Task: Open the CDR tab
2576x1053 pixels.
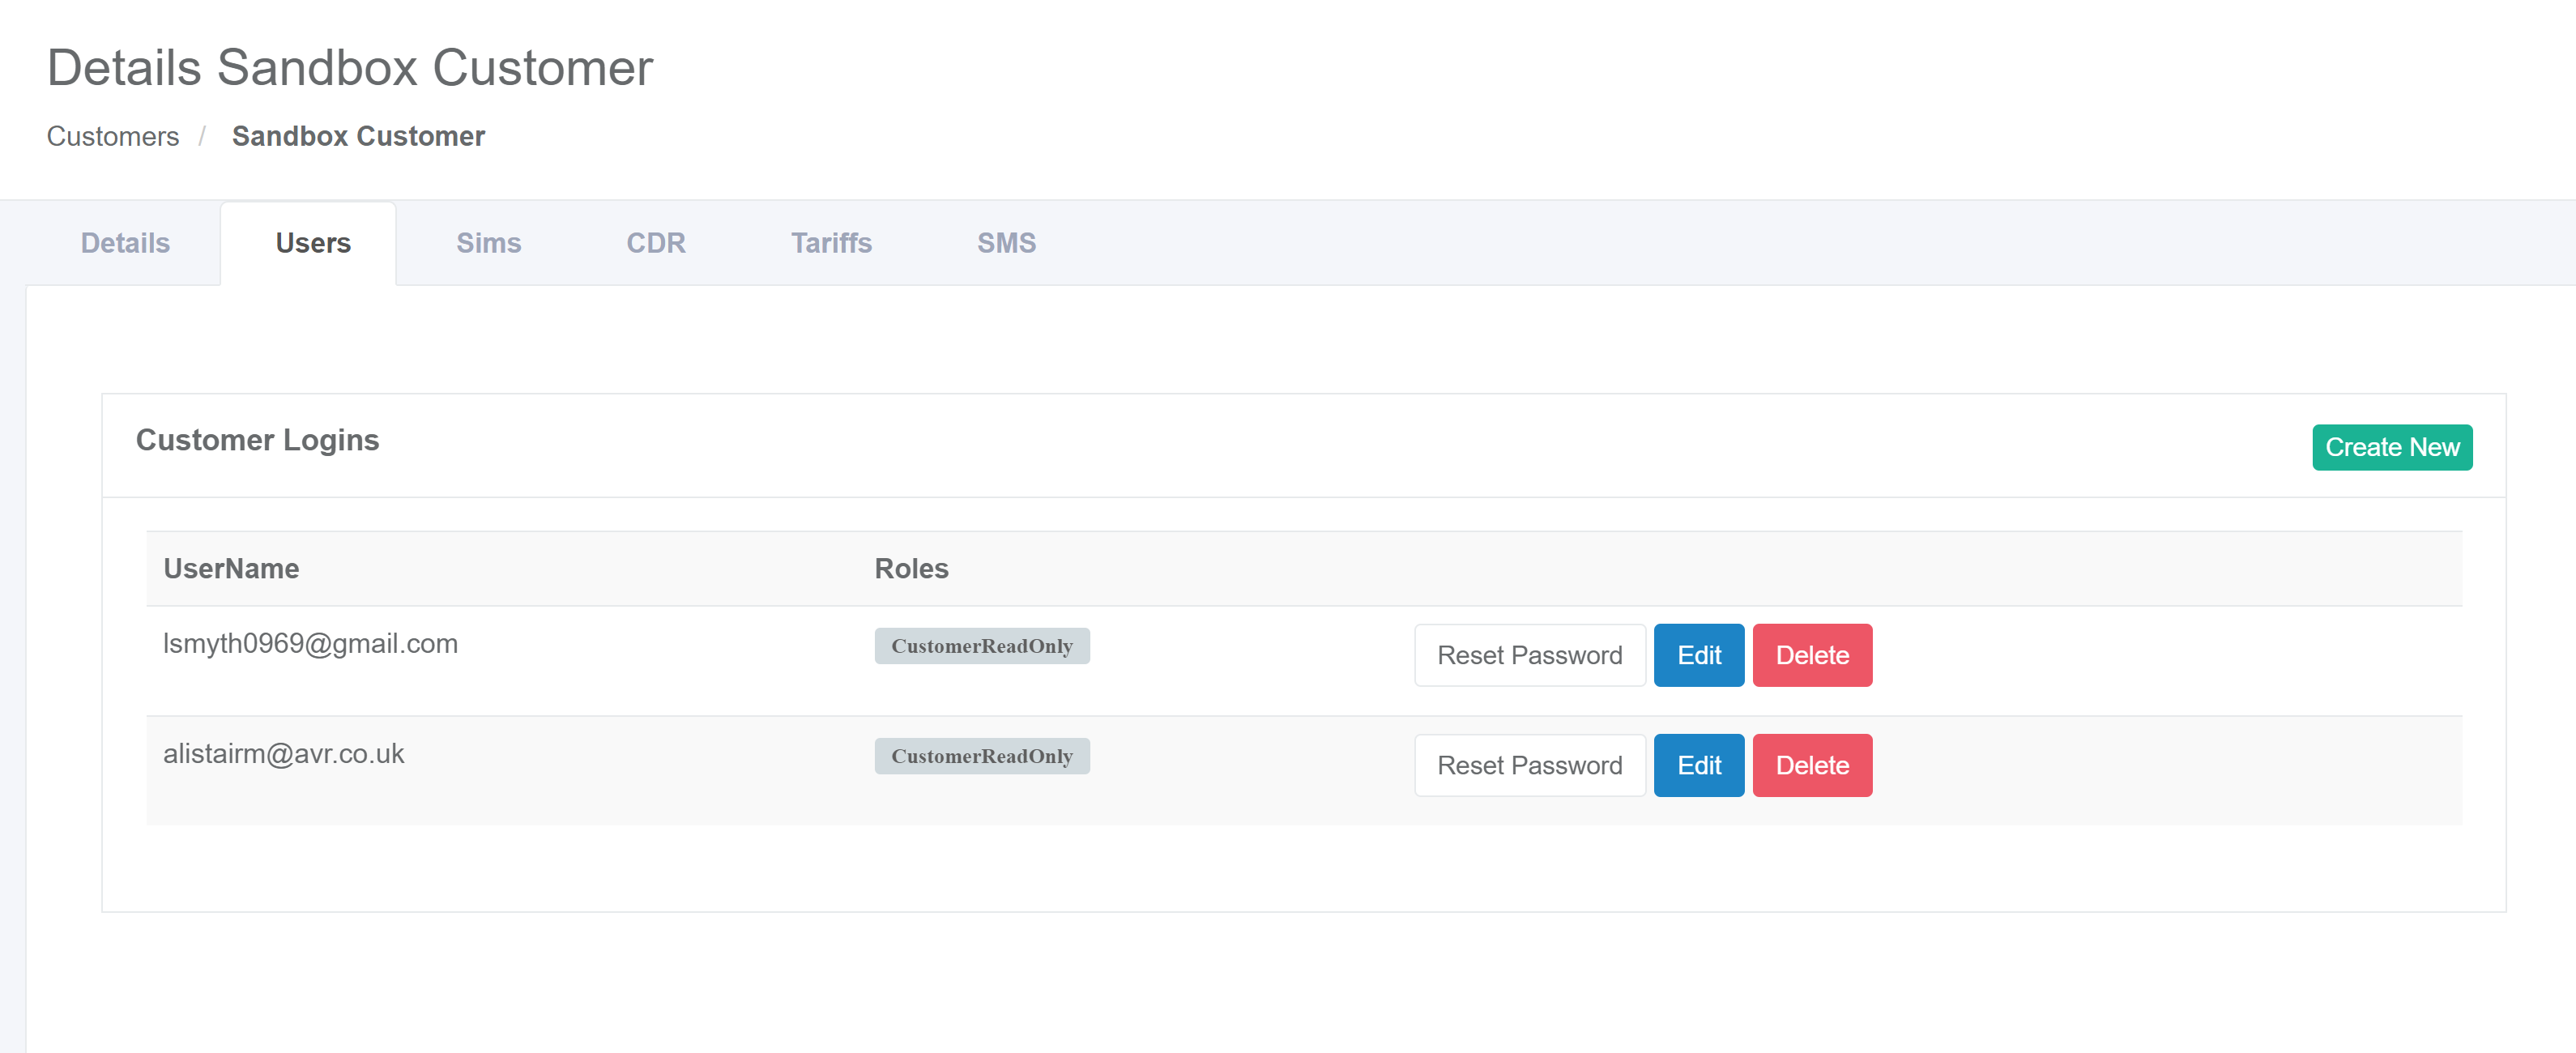Action: pos(656,243)
